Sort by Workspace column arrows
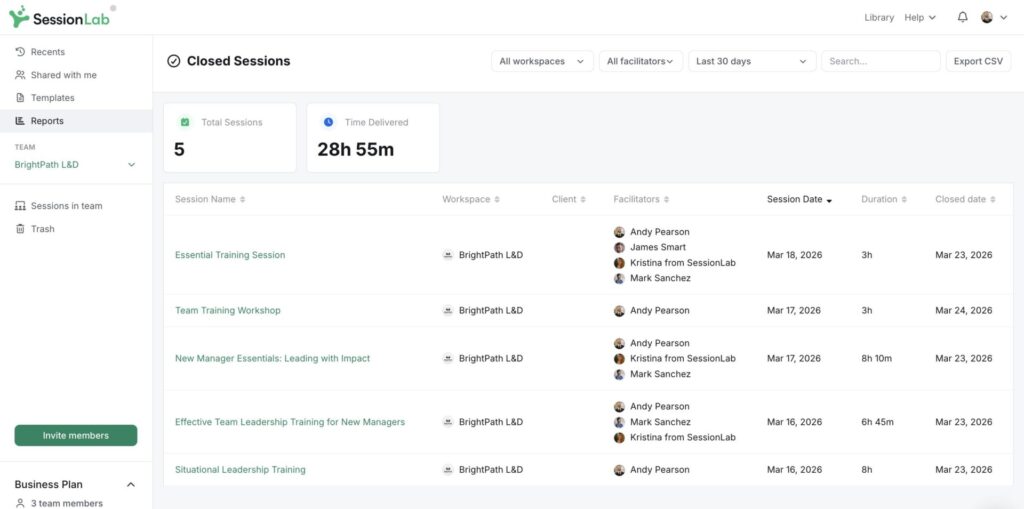1024x509 pixels. 496,199
